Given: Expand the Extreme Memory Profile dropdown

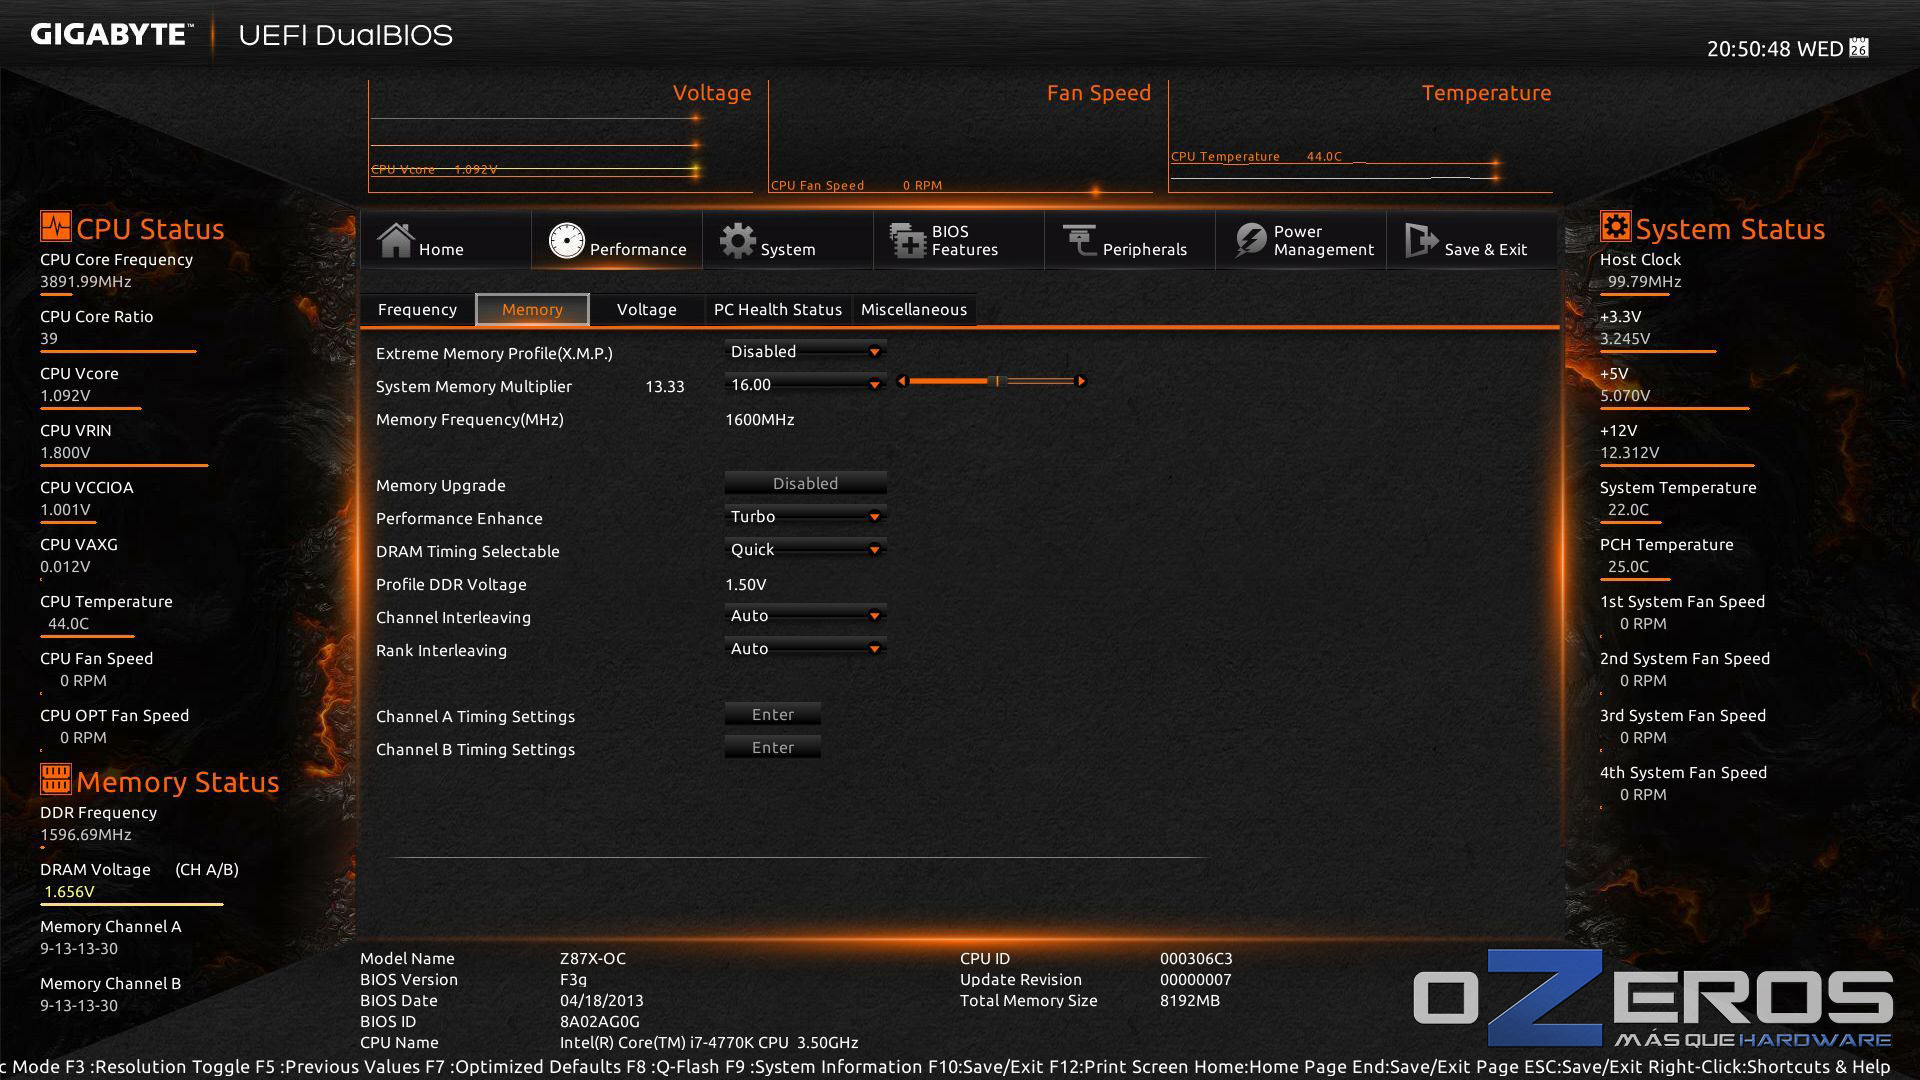Looking at the screenshot, I should [805, 351].
